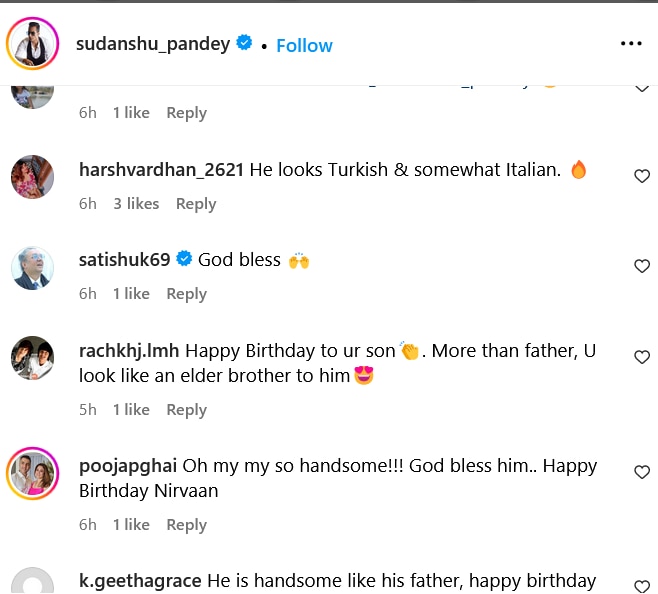Open satishuk69's profile avatar
Viewport: 658px width, 594px height.
[x=32, y=268]
